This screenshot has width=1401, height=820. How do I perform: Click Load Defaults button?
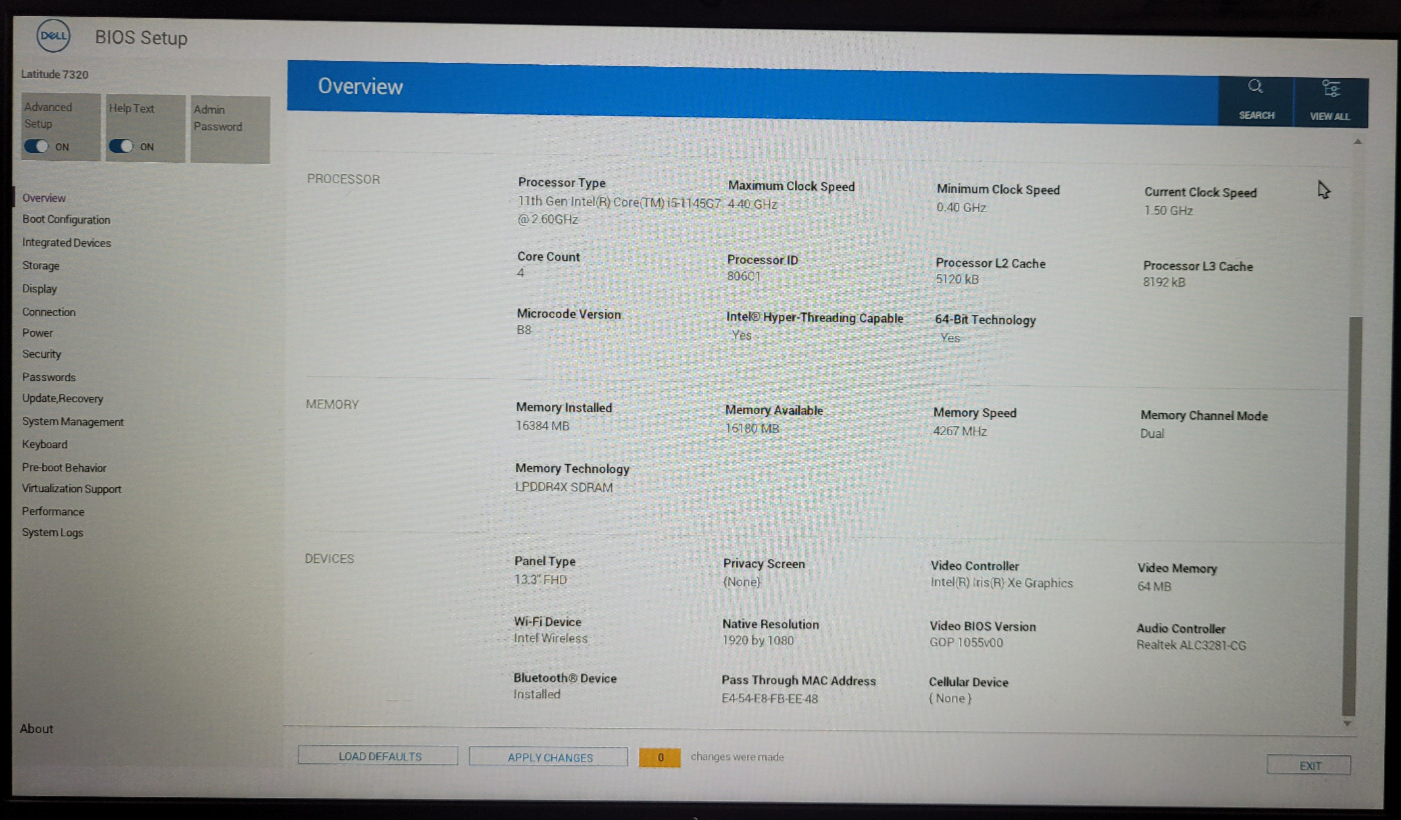[x=378, y=756]
